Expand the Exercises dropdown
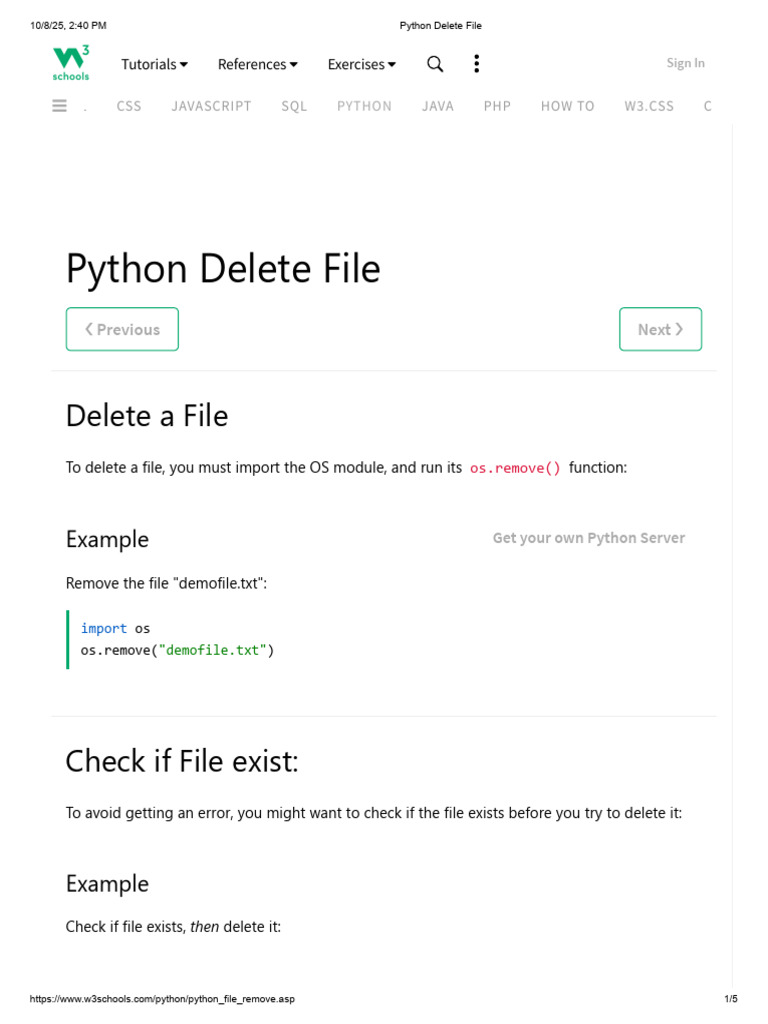Image resolution: width=768 pixels, height=1024 pixels. click(362, 64)
